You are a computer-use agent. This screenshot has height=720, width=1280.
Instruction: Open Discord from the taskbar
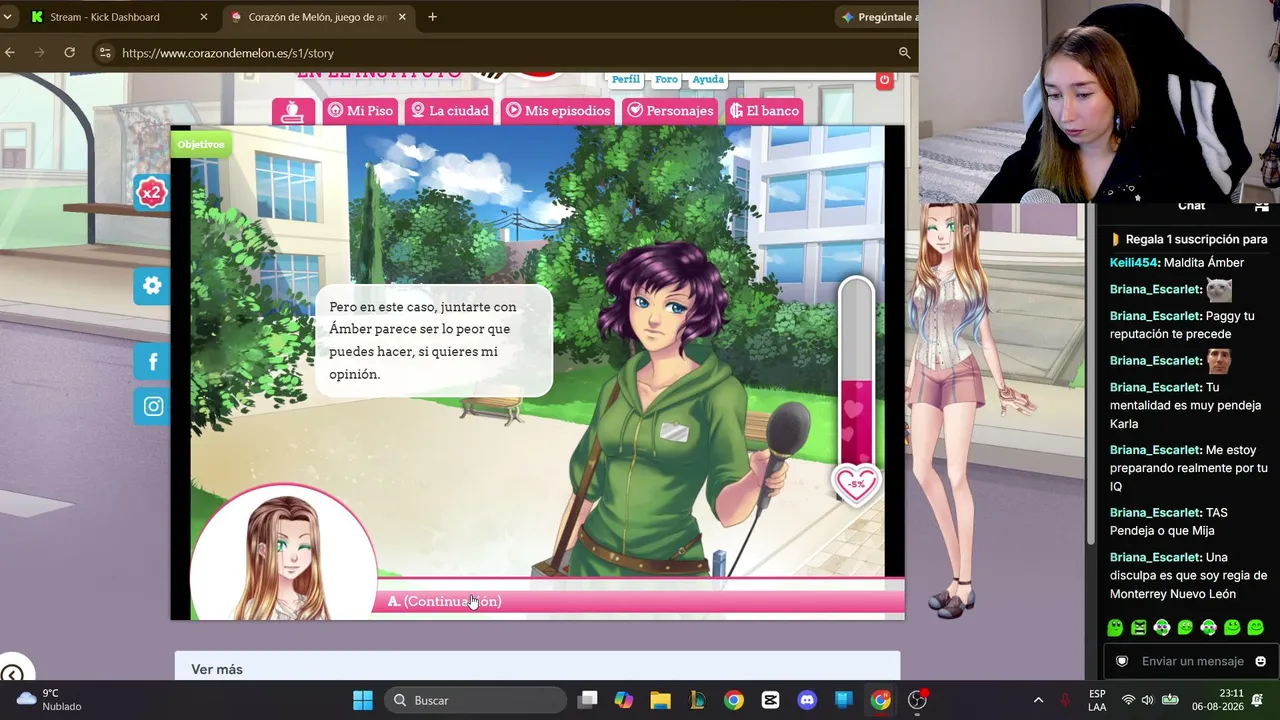pyautogui.click(x=807, y=700)
